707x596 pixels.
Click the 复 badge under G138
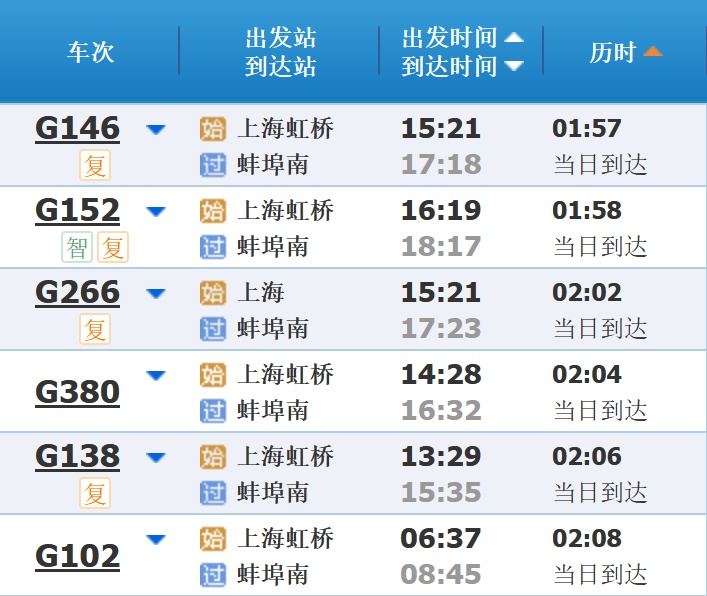pyautogui.click(x=95, y=493)
